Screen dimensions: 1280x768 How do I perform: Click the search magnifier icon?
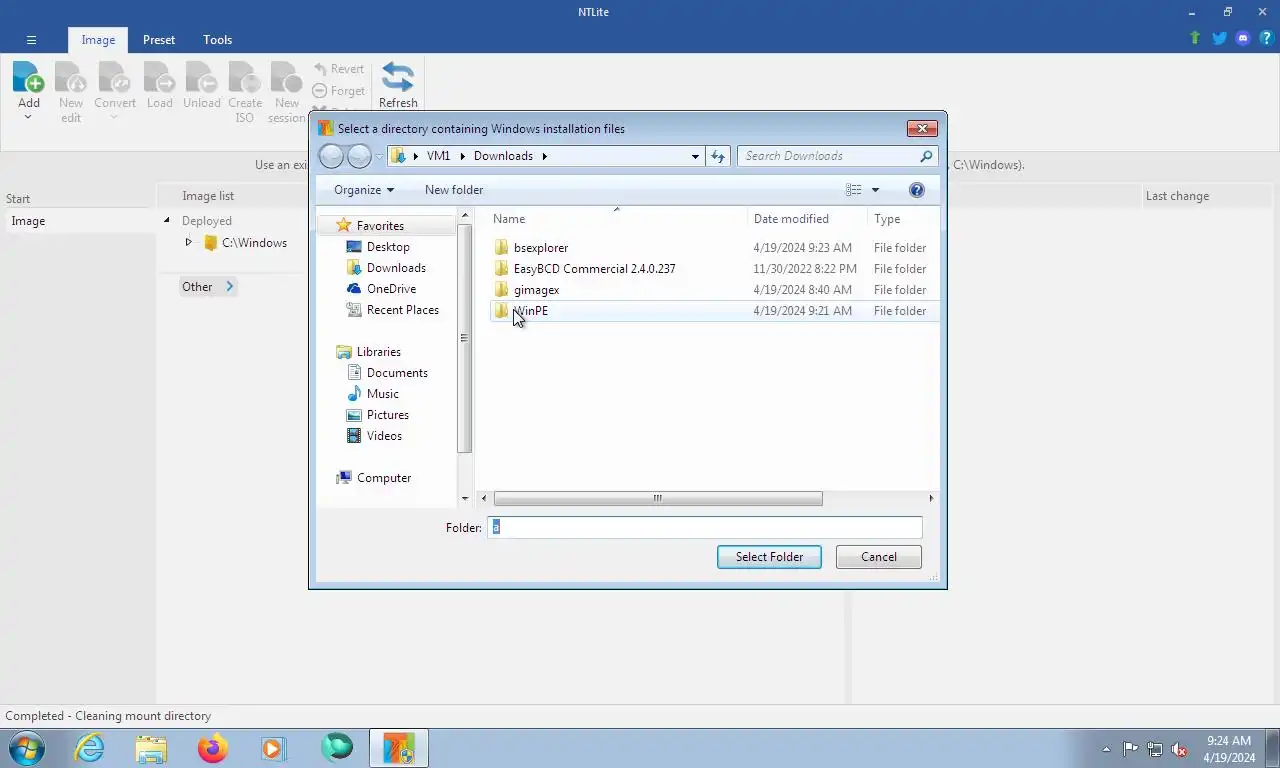[x=926, y=156]
